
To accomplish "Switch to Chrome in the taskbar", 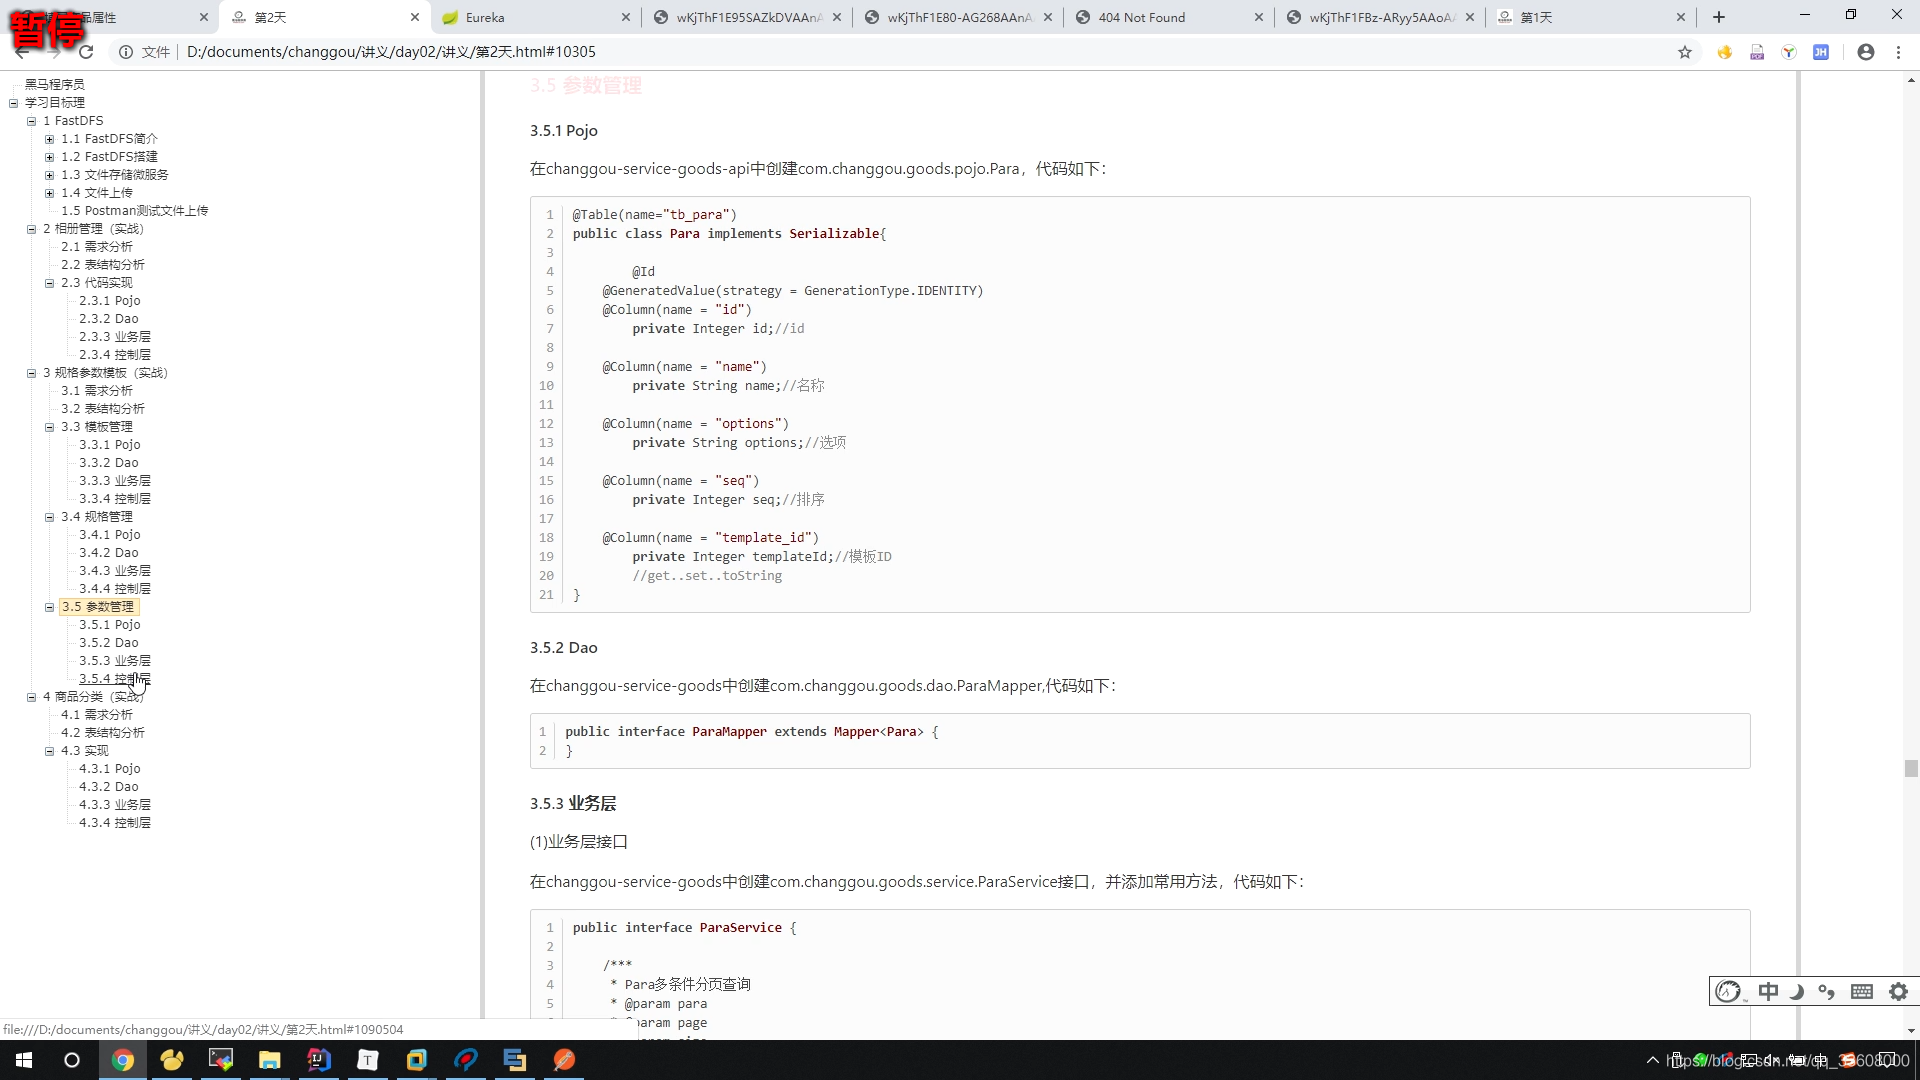I will coord(123,1060).
